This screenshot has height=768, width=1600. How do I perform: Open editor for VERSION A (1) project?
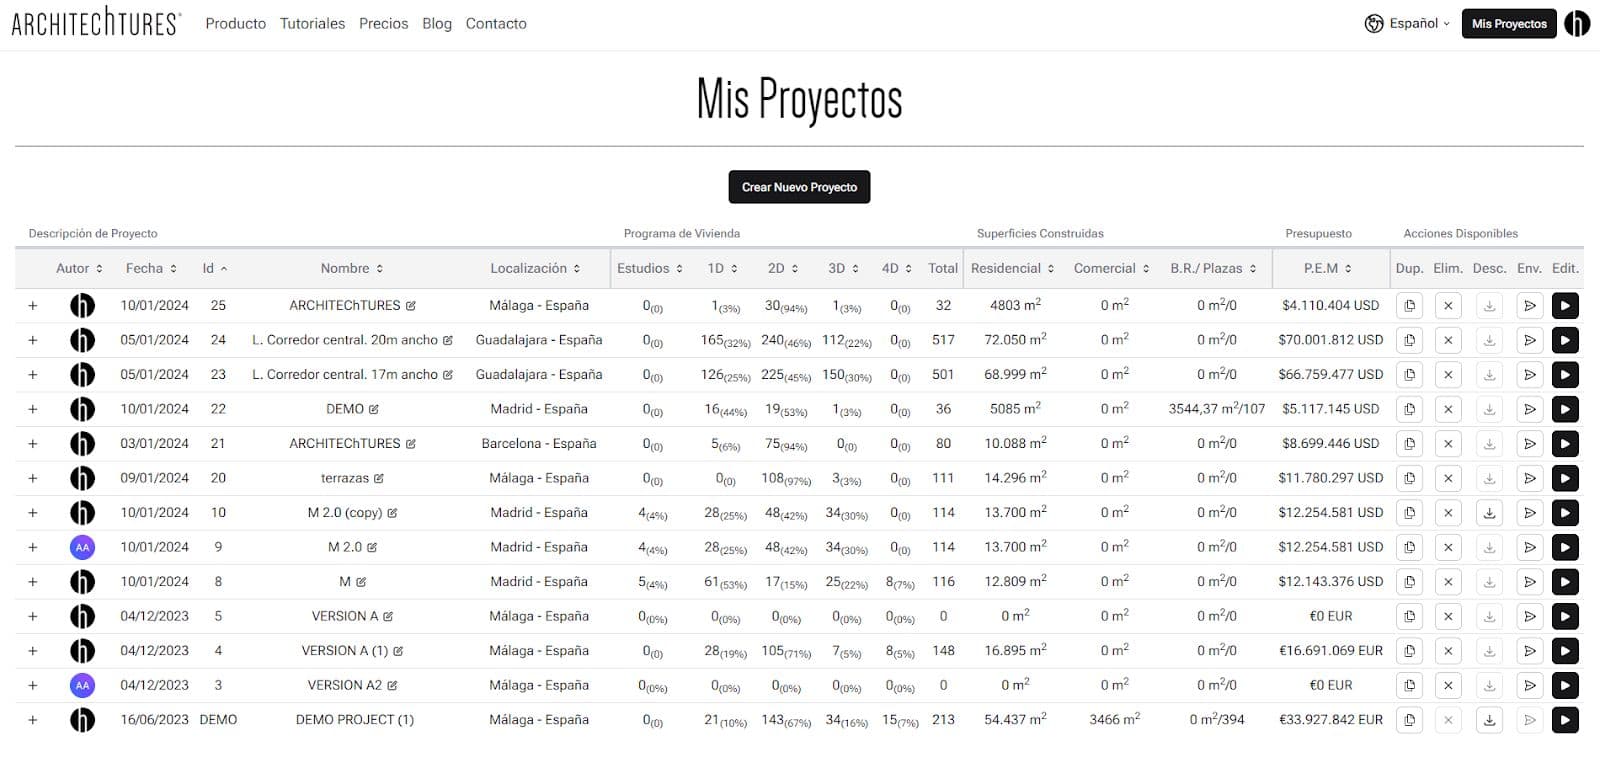[x=1565, y=651]
